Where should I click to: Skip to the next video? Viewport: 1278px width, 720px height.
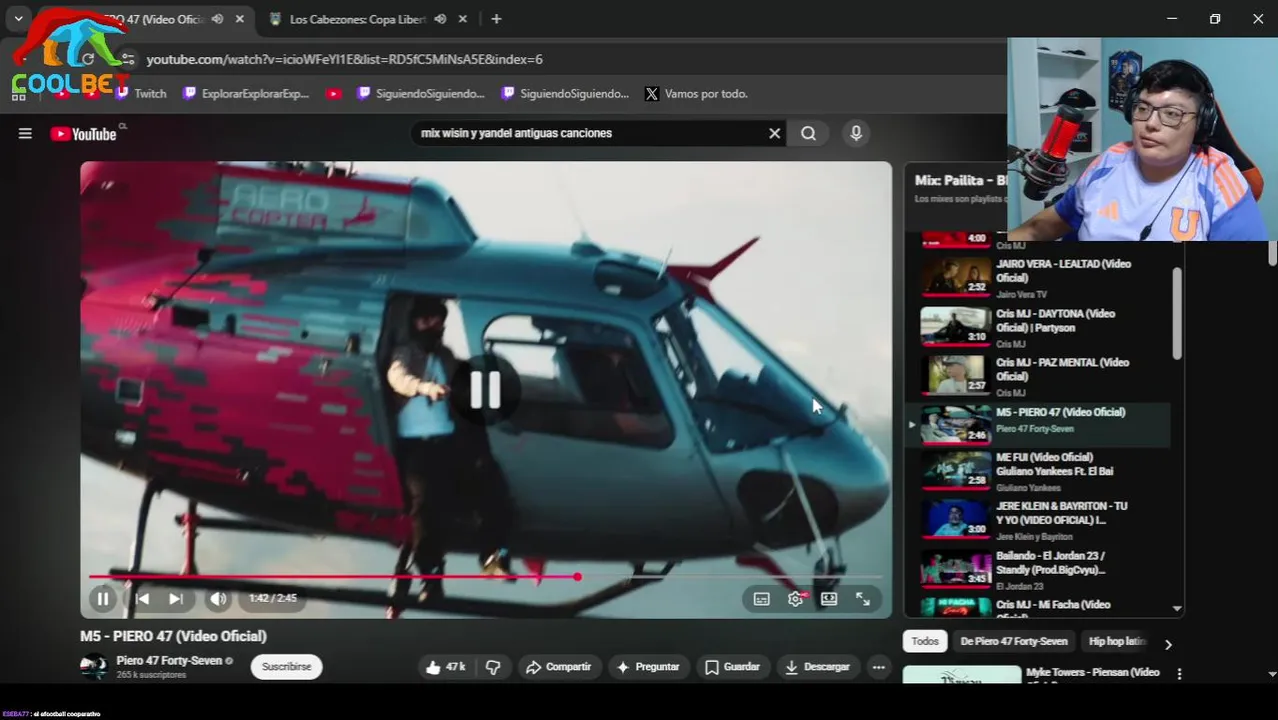(175, 598)
